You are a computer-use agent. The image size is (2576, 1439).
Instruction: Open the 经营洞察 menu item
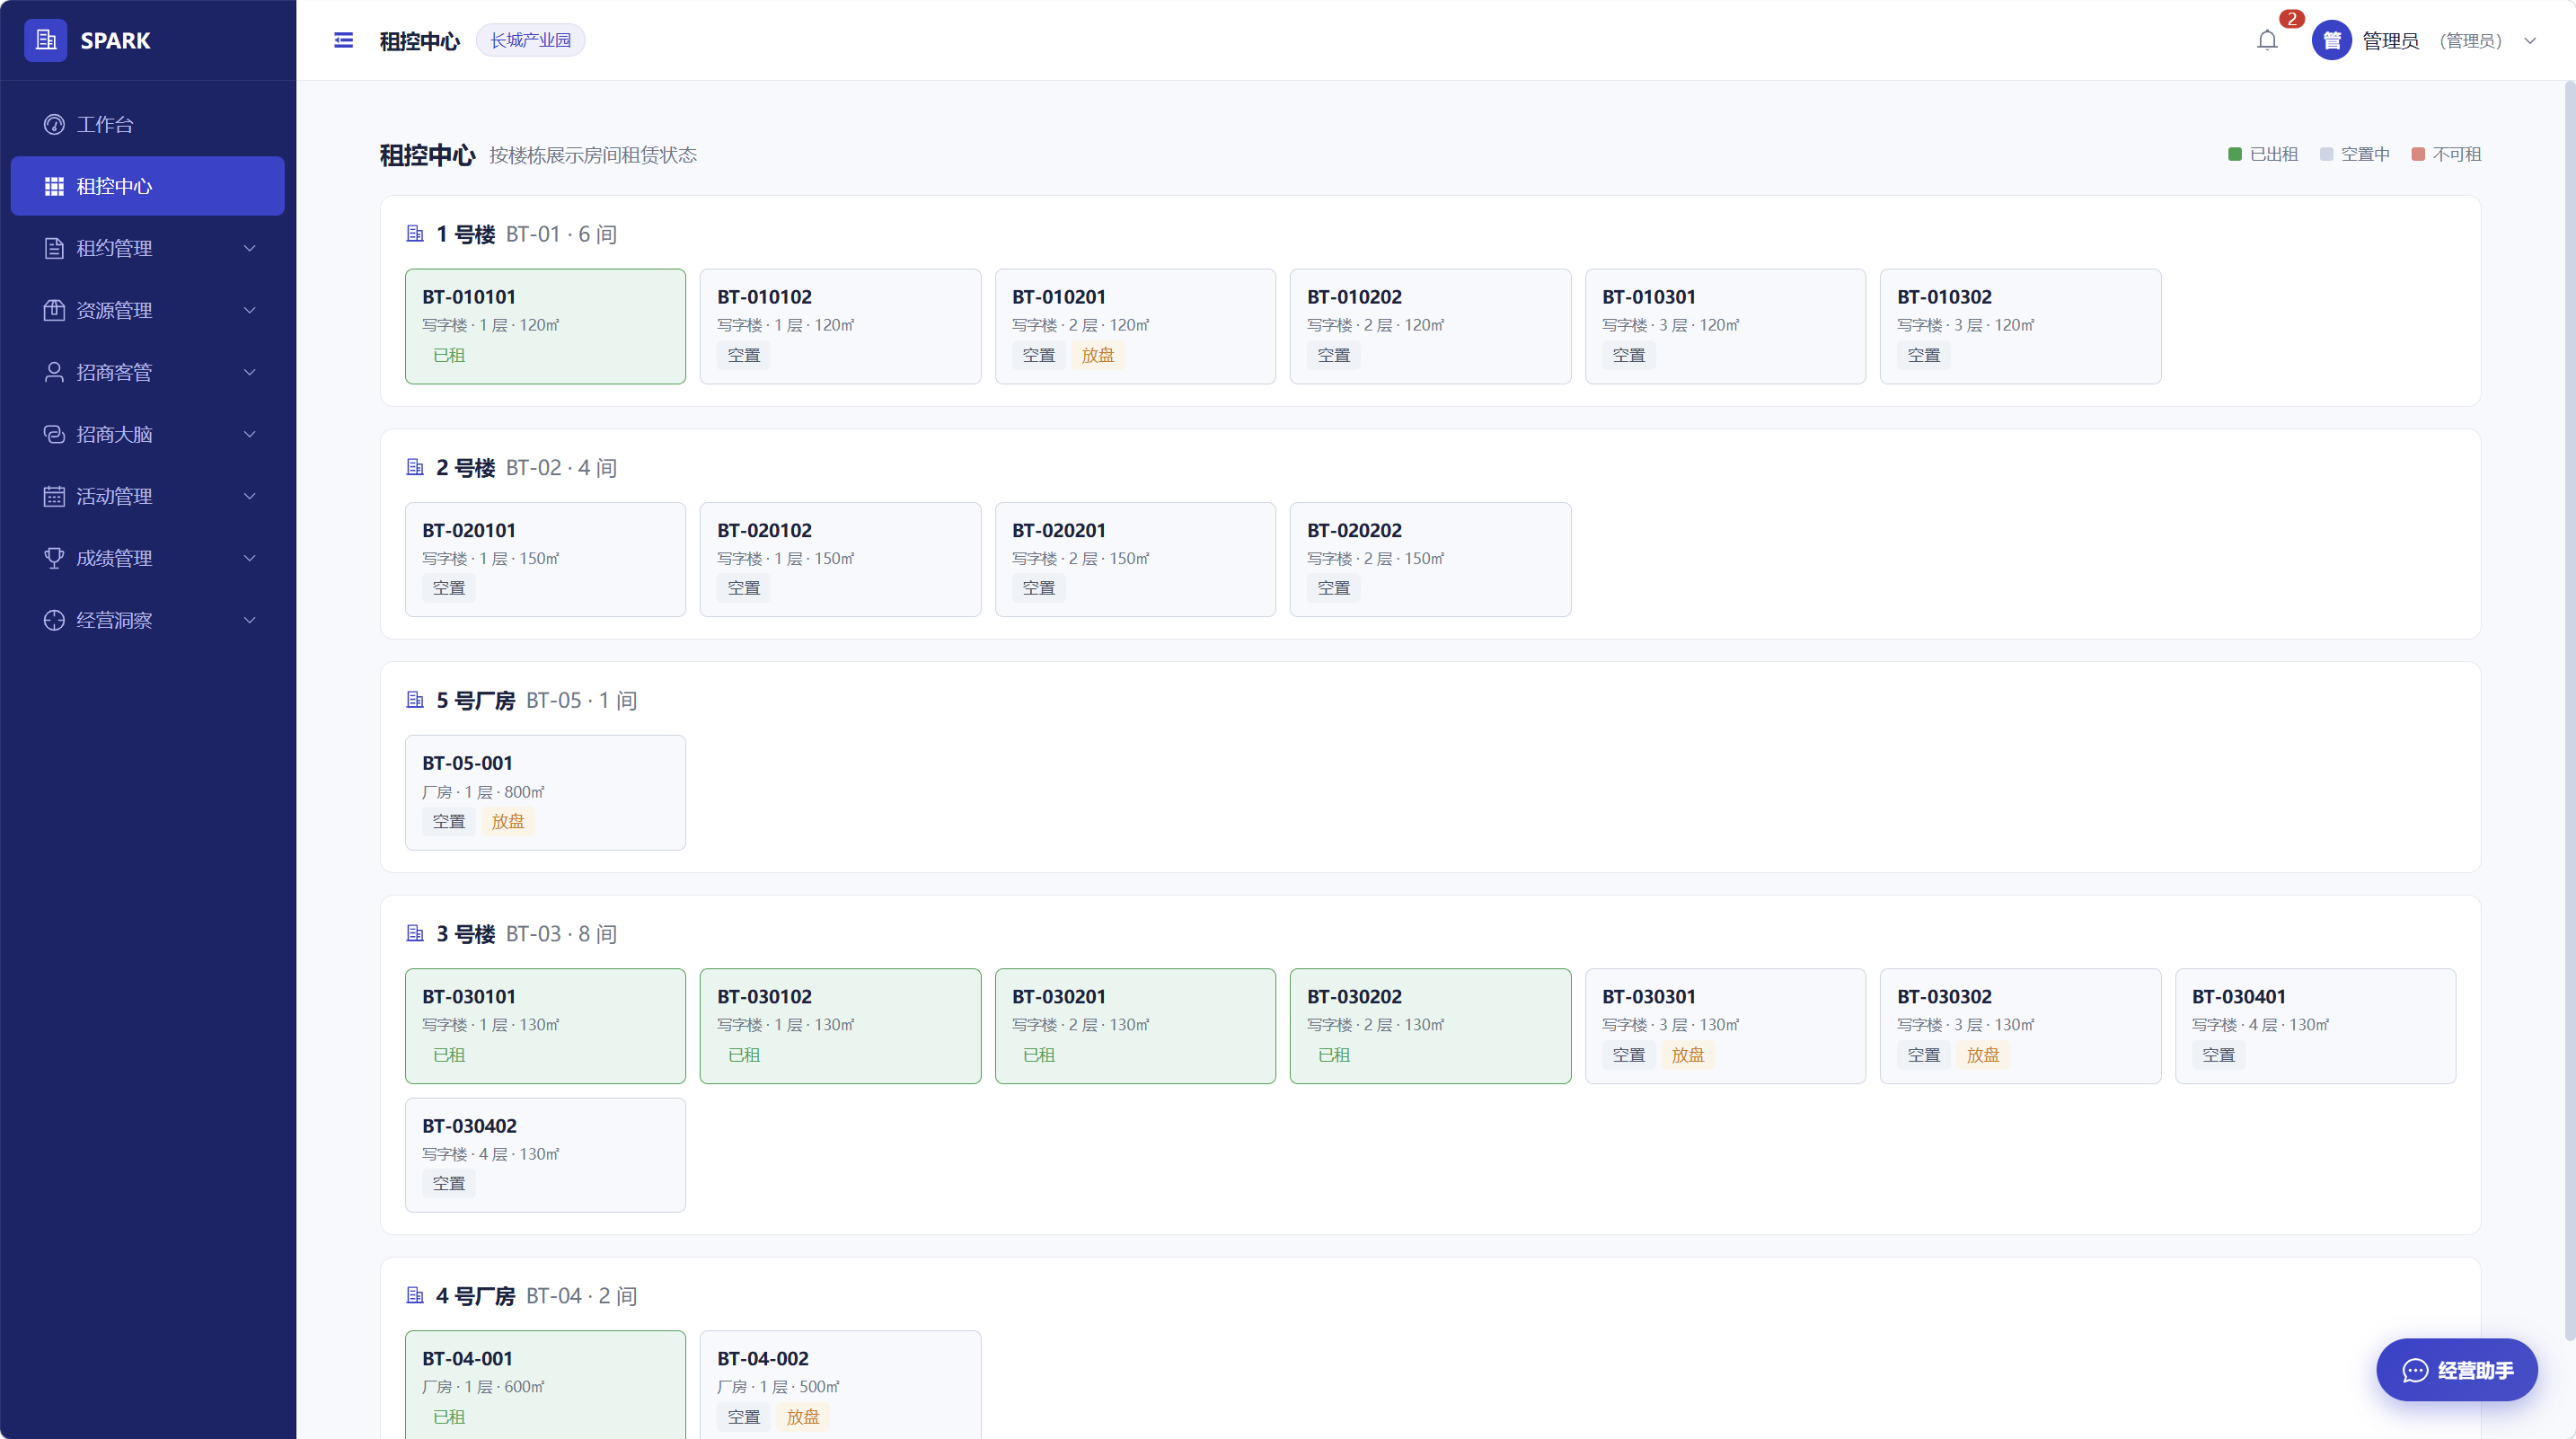(147, 620)
